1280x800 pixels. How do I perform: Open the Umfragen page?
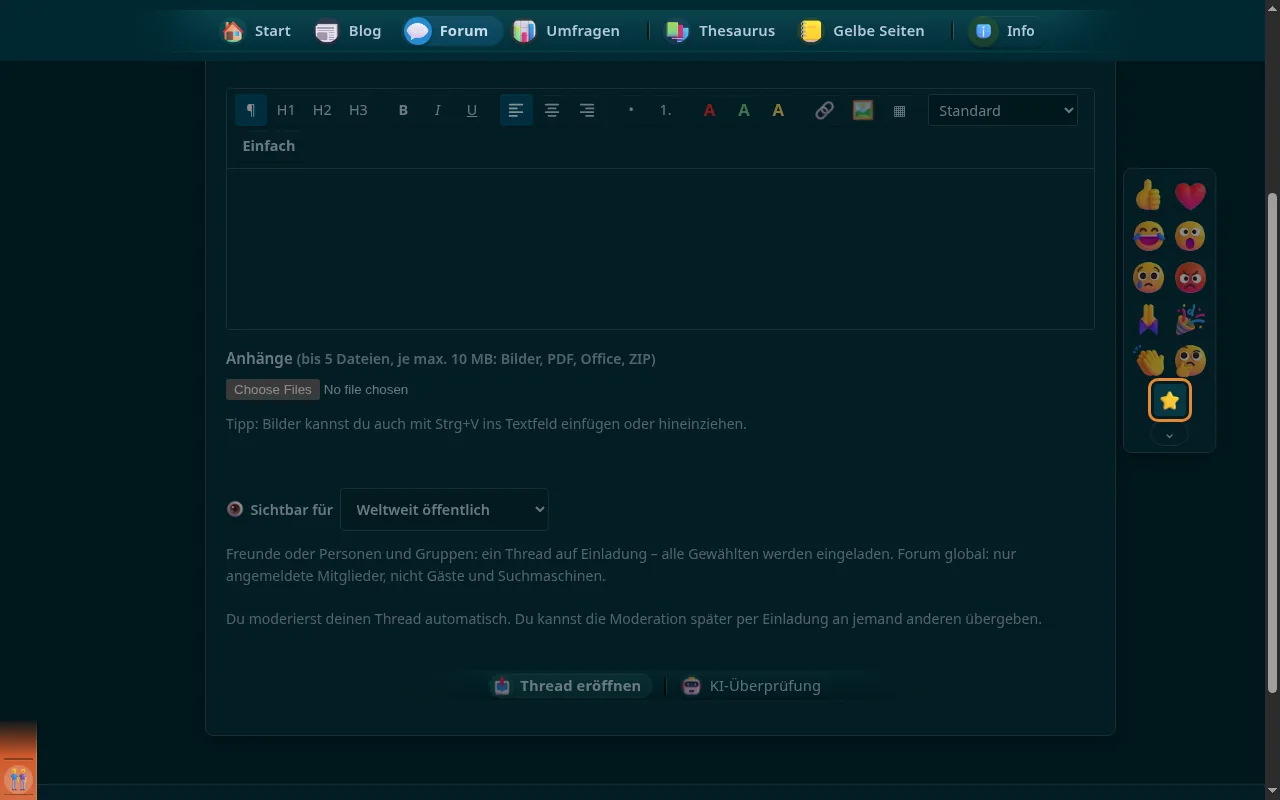point(566,31)
